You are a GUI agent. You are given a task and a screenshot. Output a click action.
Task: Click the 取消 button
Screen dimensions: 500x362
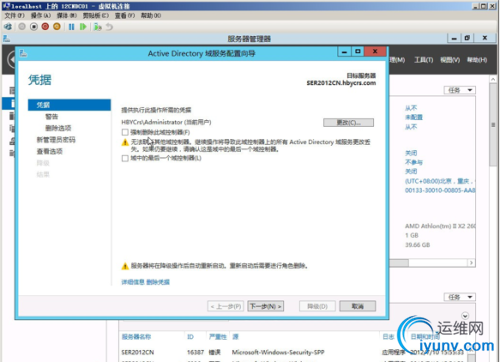(358, 306)
